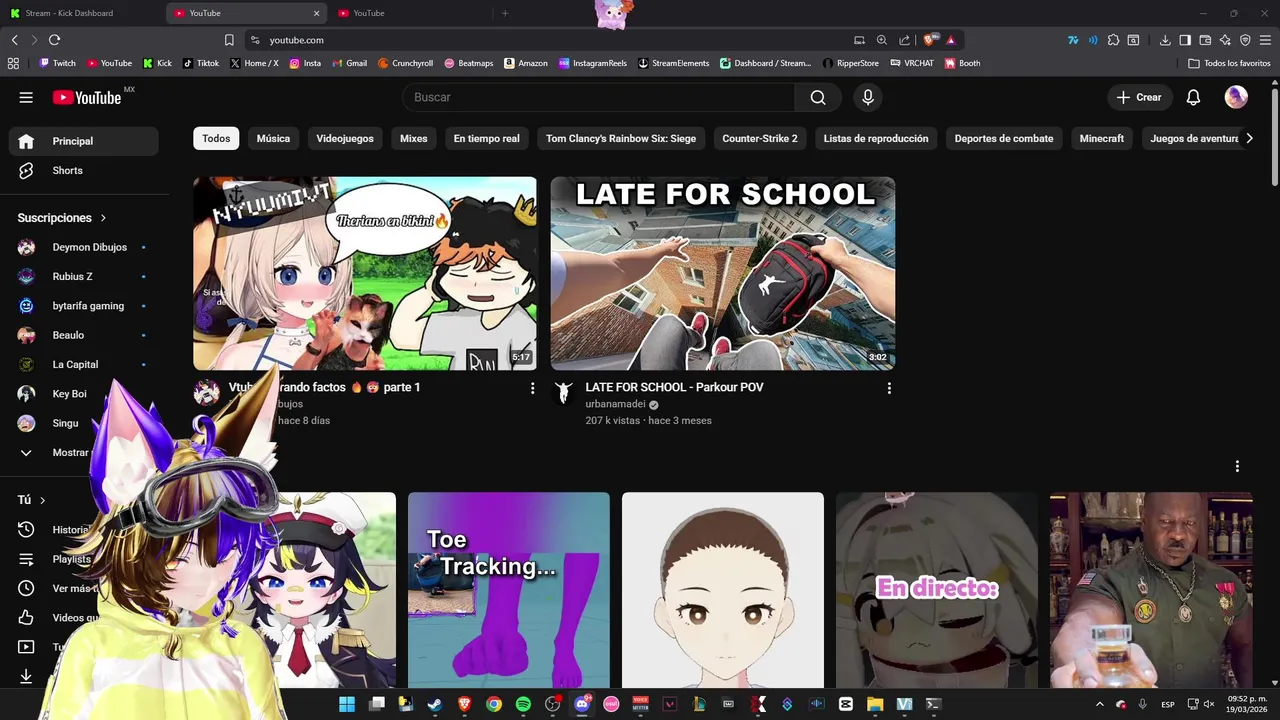Screen dimensions: 1280x720
Task: Open Crunchyroll bookmark
Action: coord(405,63)
